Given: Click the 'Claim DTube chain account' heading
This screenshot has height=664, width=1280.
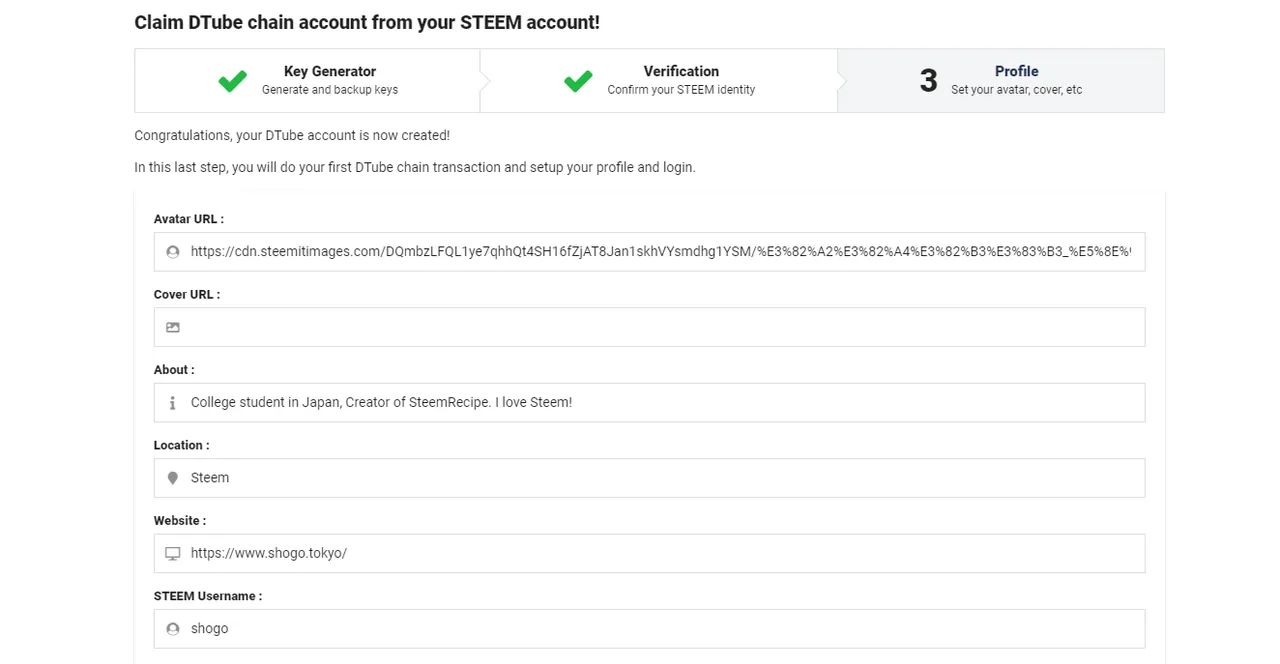Looking at the screenshot, I should [367, 22].
